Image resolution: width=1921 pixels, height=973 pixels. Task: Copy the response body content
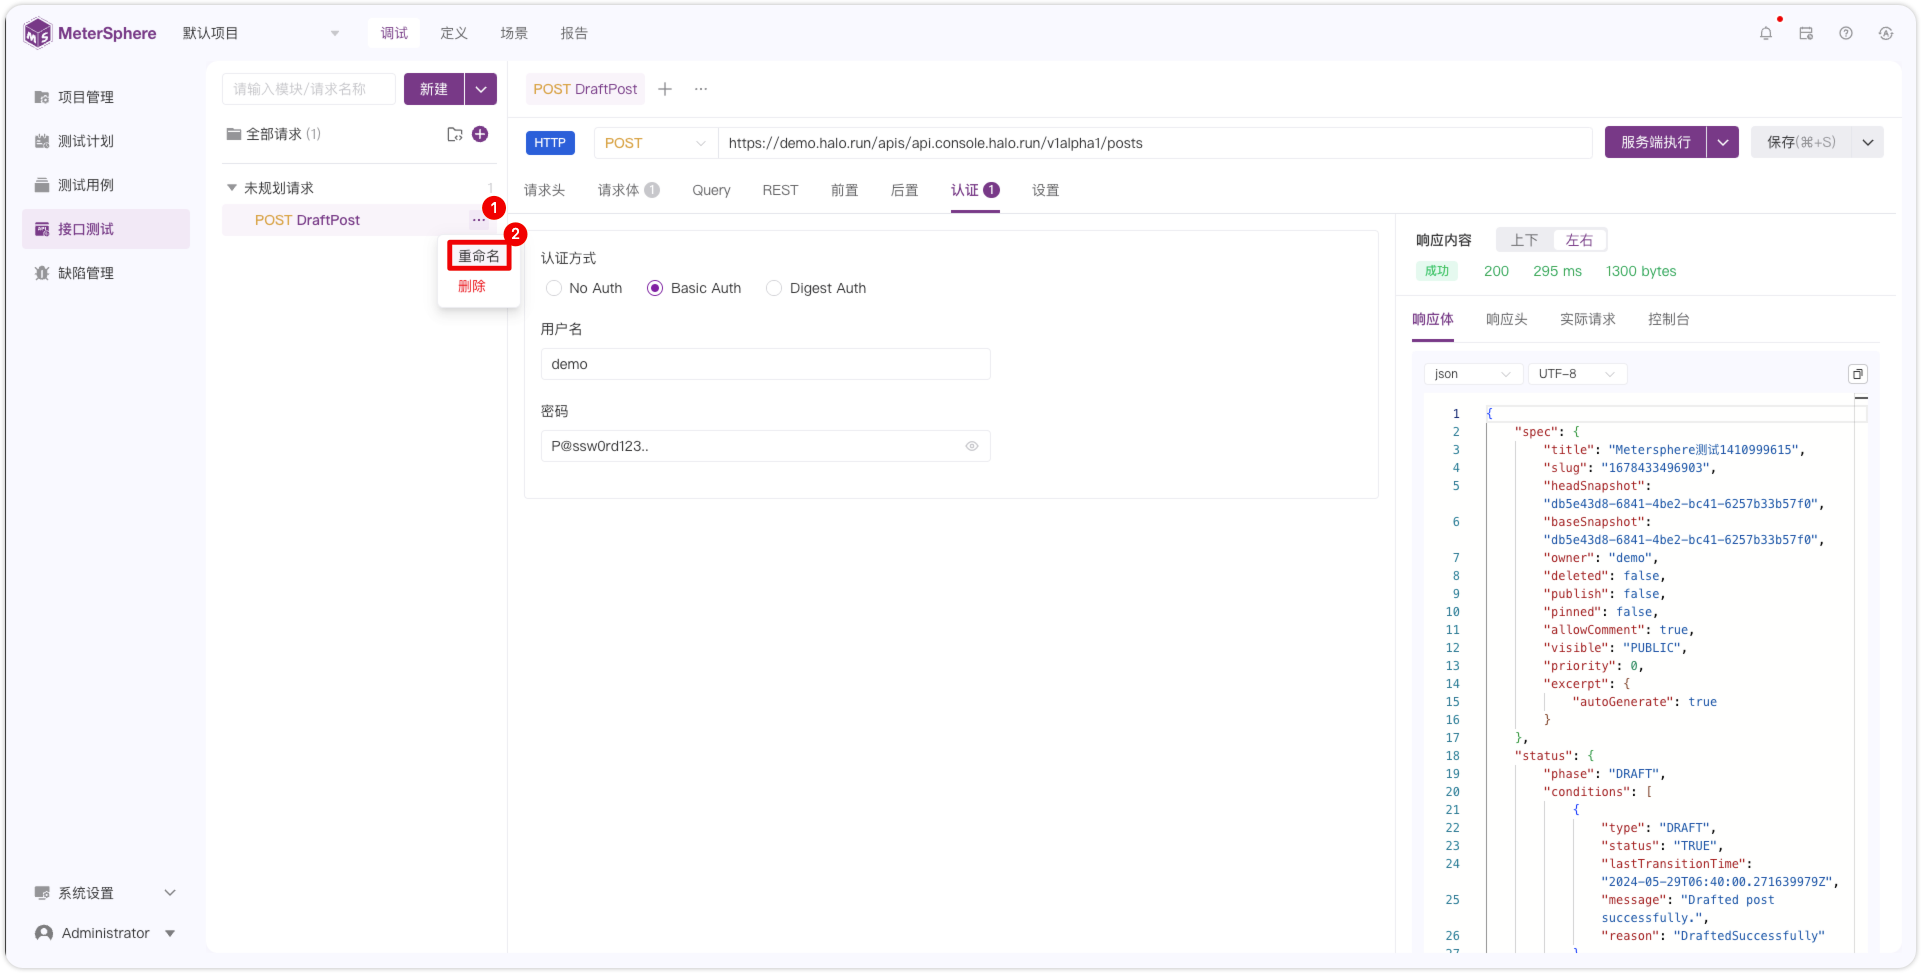click(1858, 374)
